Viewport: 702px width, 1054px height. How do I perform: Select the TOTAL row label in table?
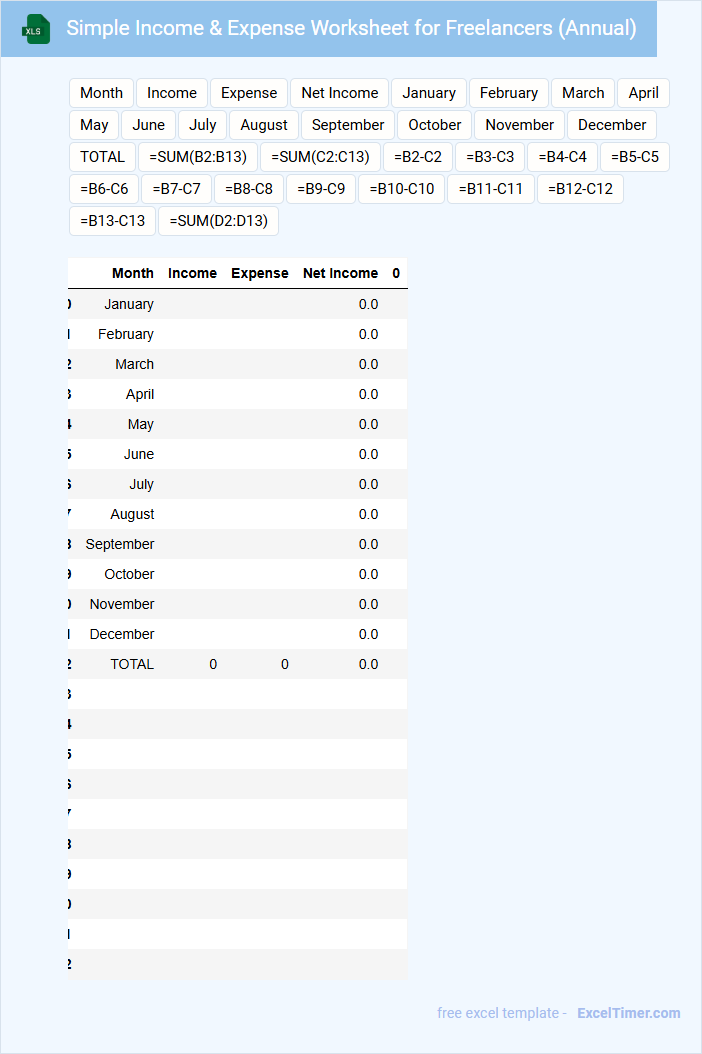[132, 664]
